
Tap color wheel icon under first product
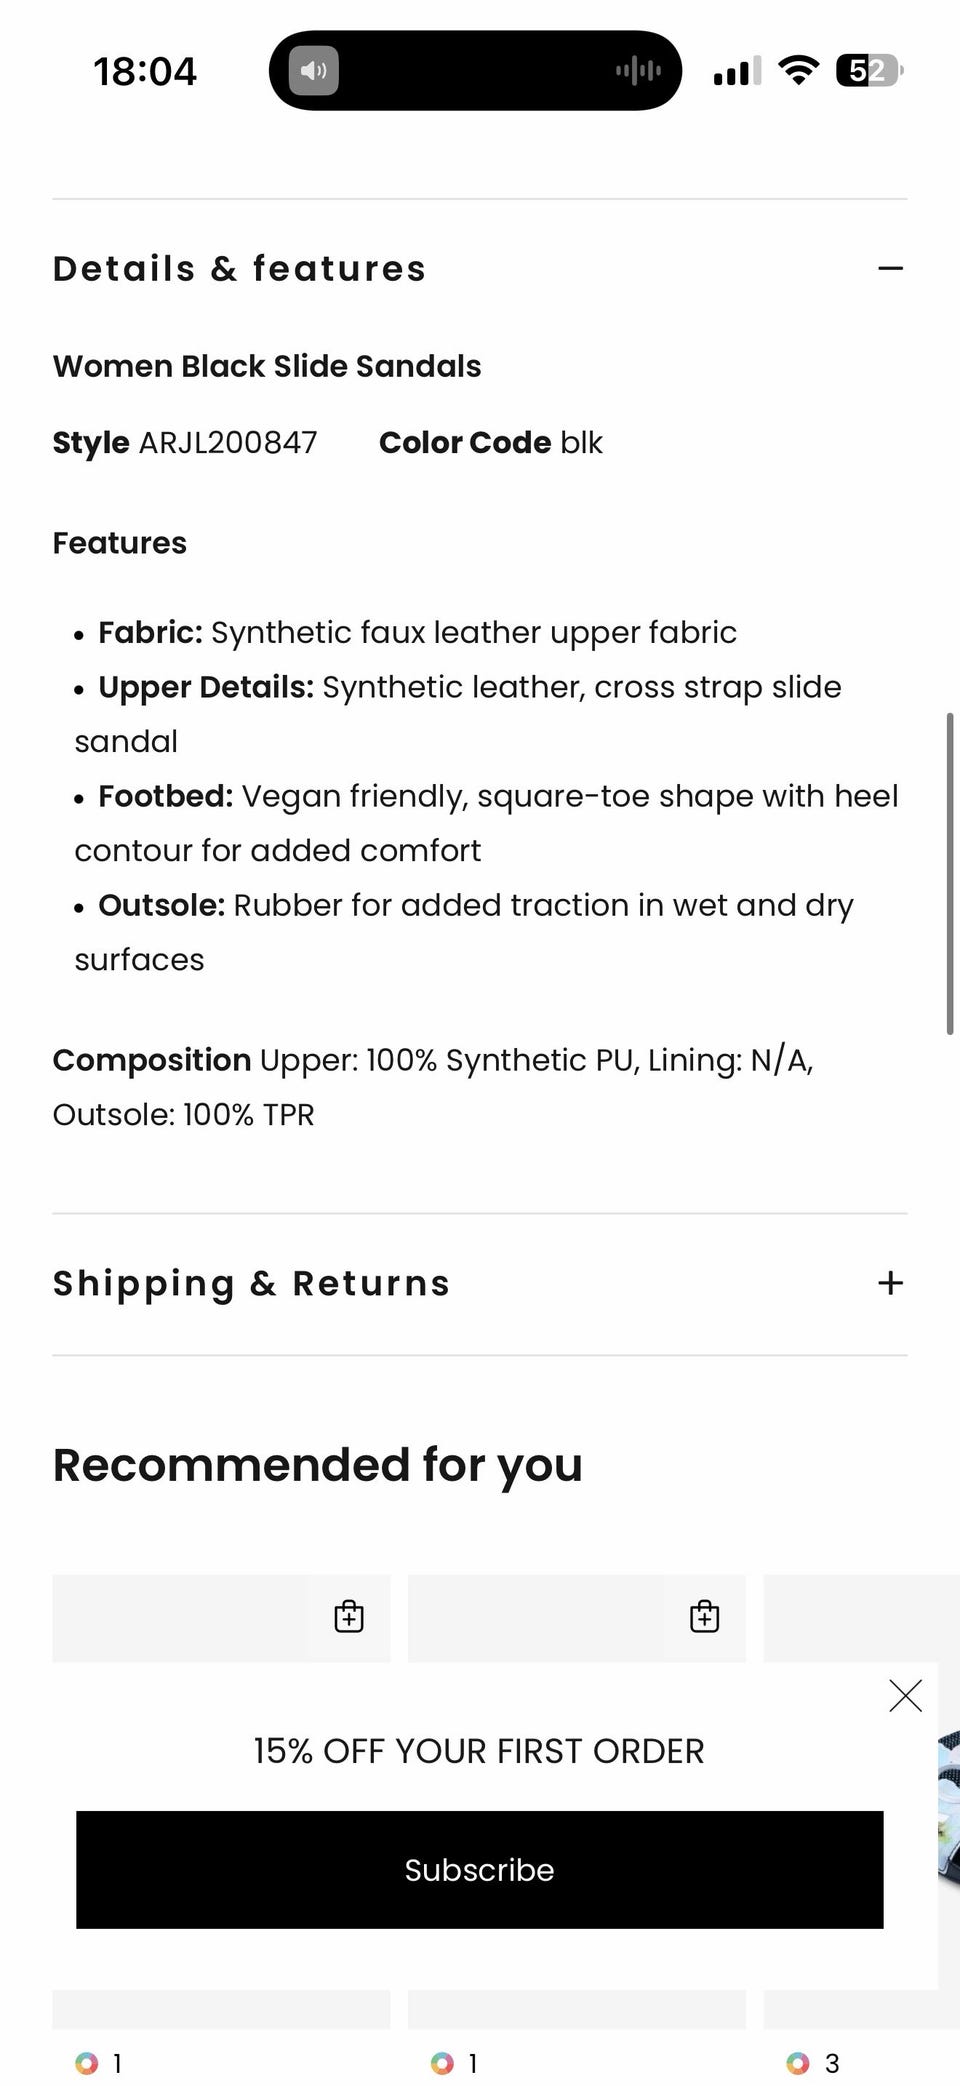[87, 2063]
